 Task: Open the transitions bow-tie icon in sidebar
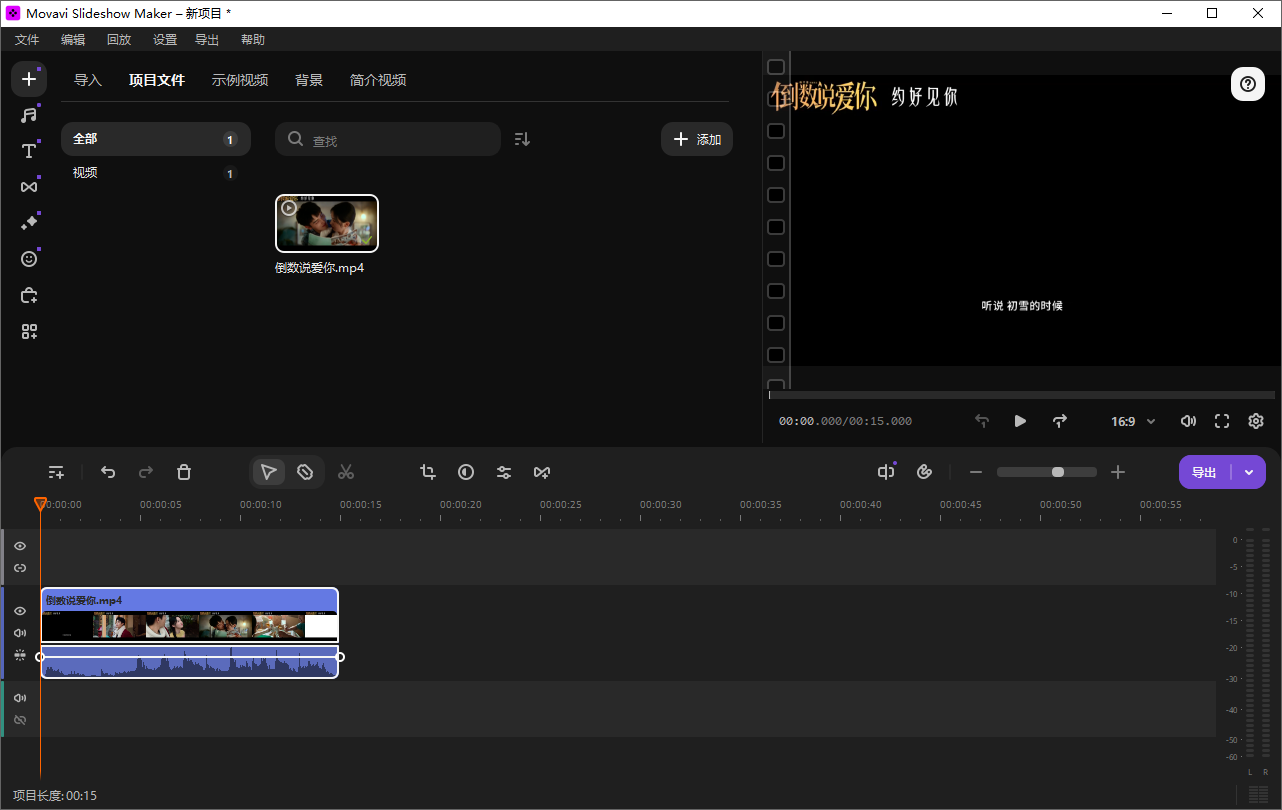(29, 187)
